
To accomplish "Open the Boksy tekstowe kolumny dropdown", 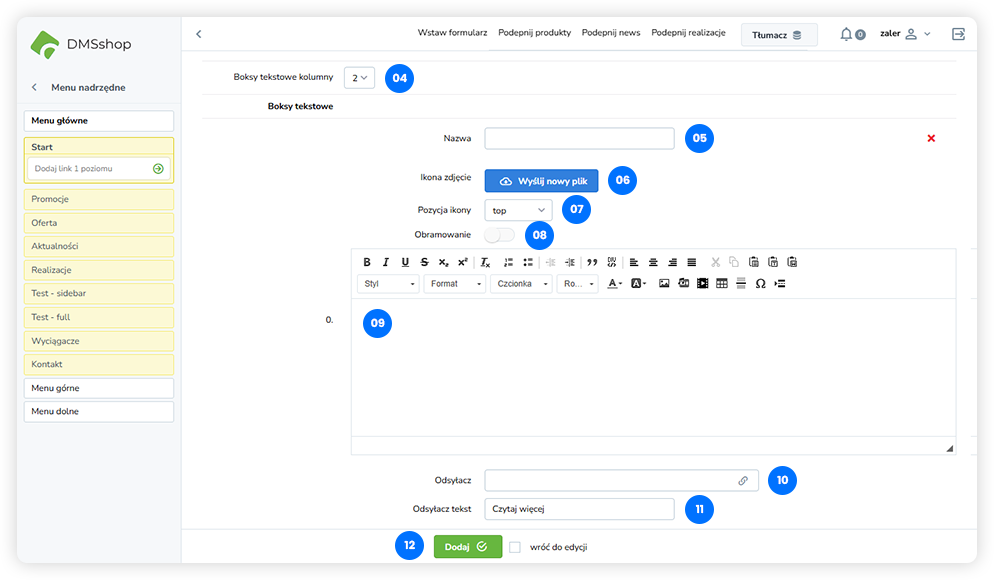I will 359,77.
